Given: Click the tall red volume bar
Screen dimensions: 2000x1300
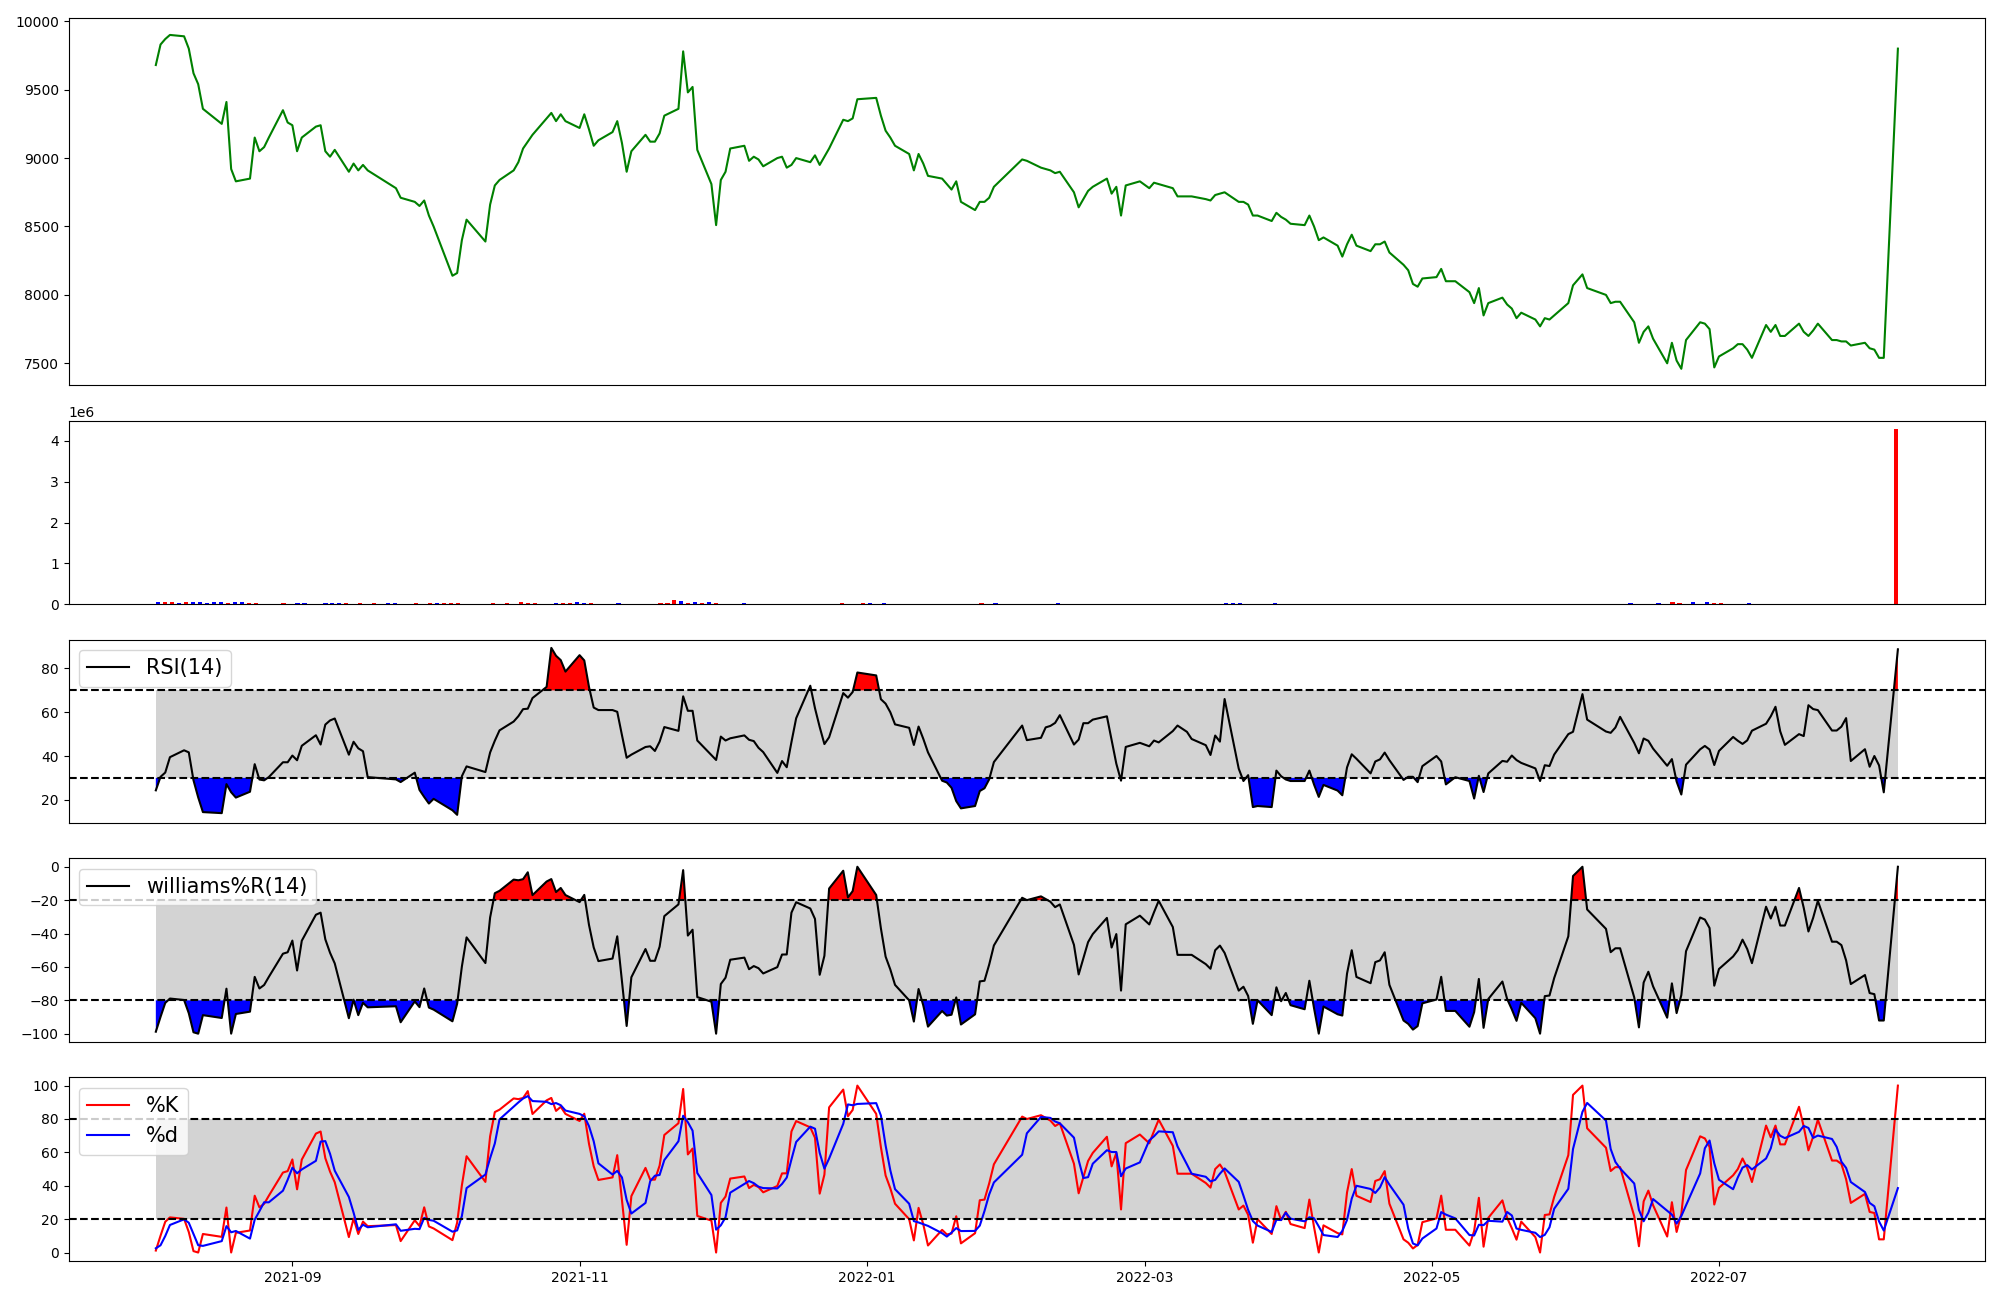Looking at the screenshot, I should coord(1896,517).
